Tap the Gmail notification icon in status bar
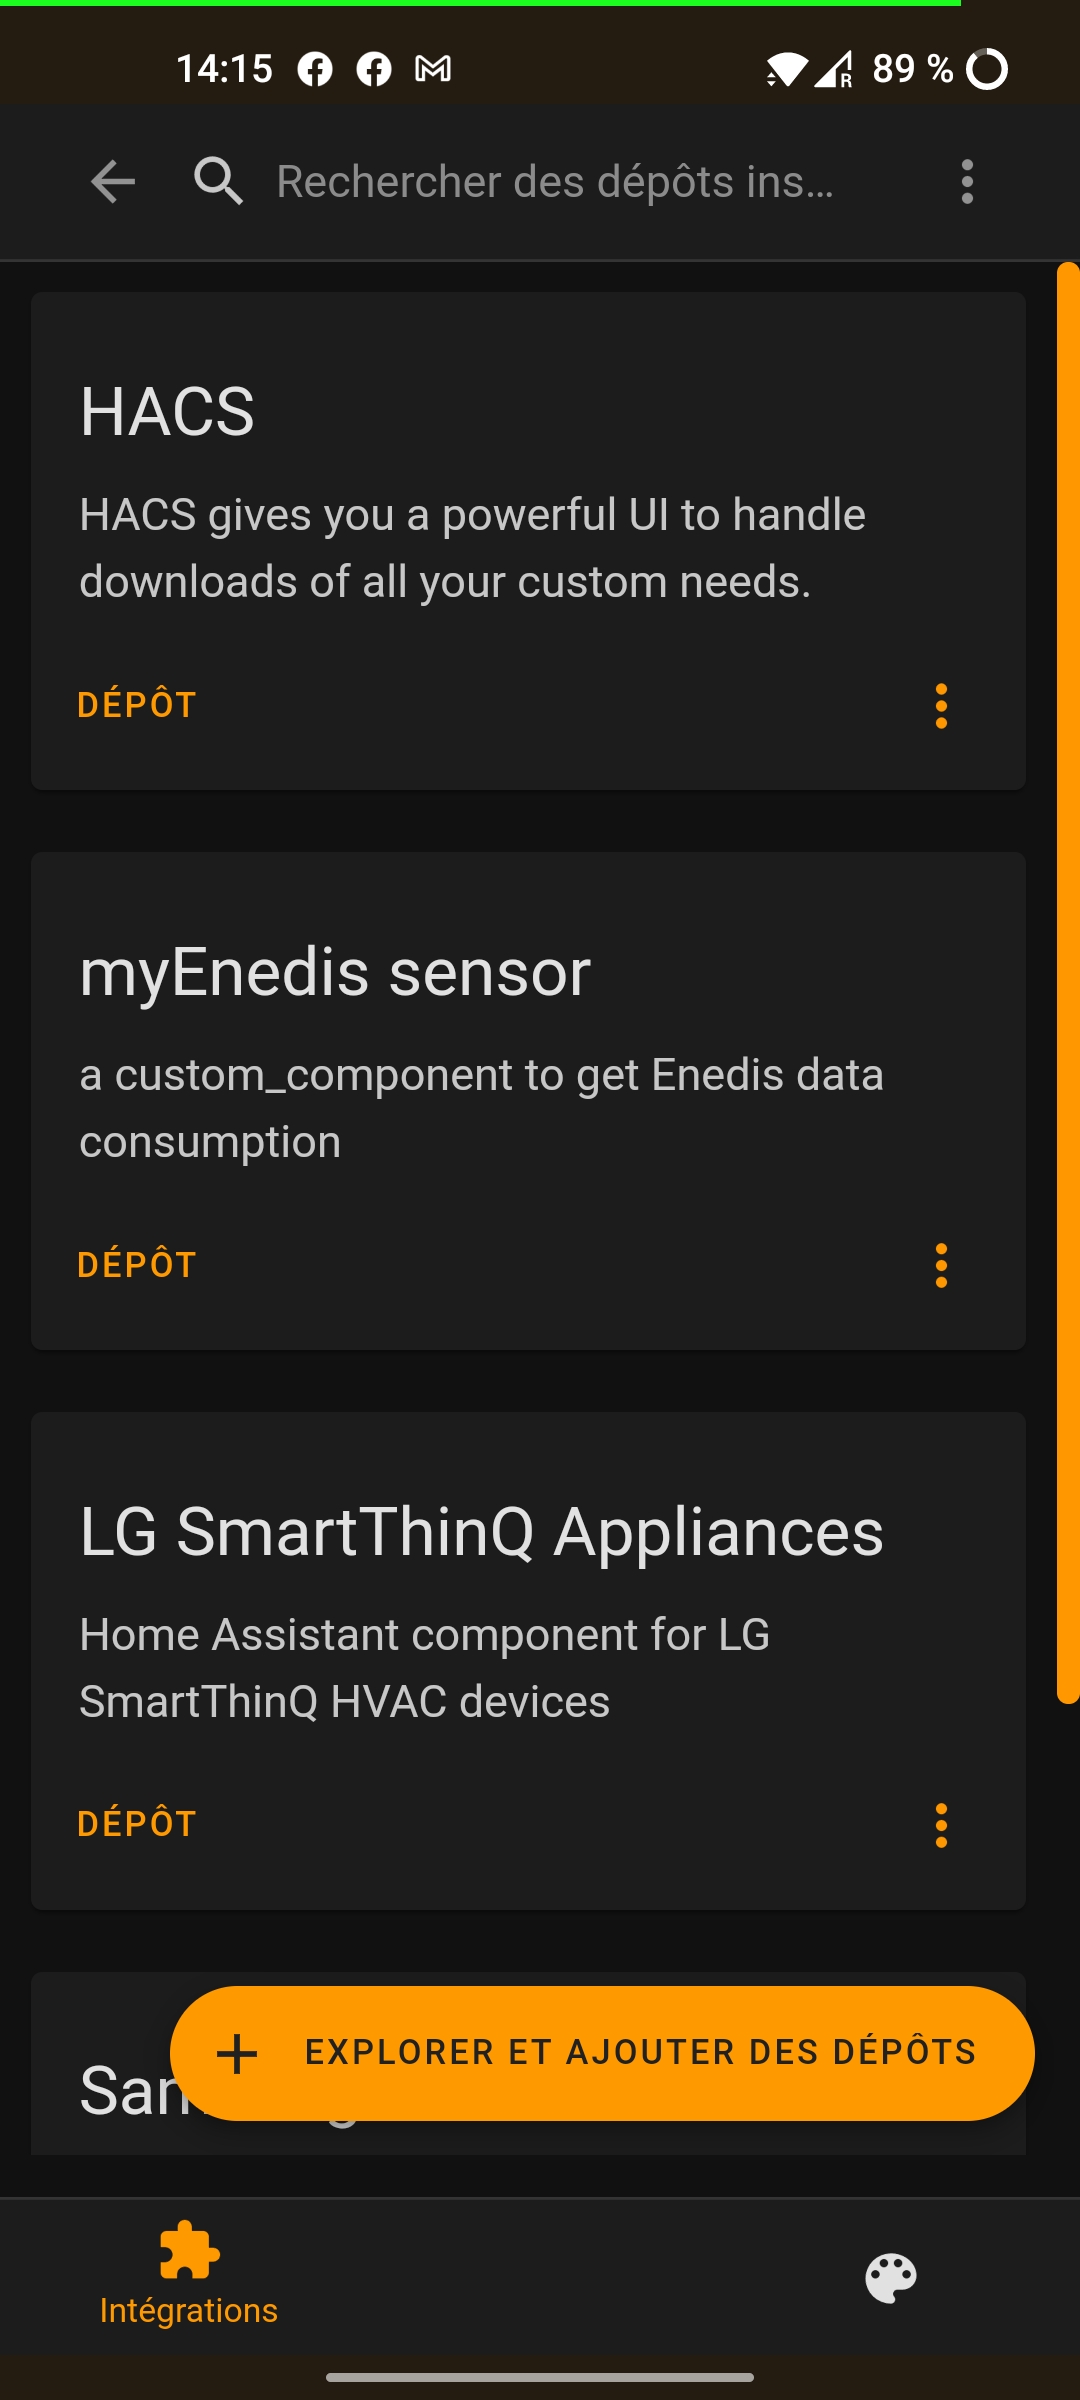 pyautogui.click(x=433, y=69)
